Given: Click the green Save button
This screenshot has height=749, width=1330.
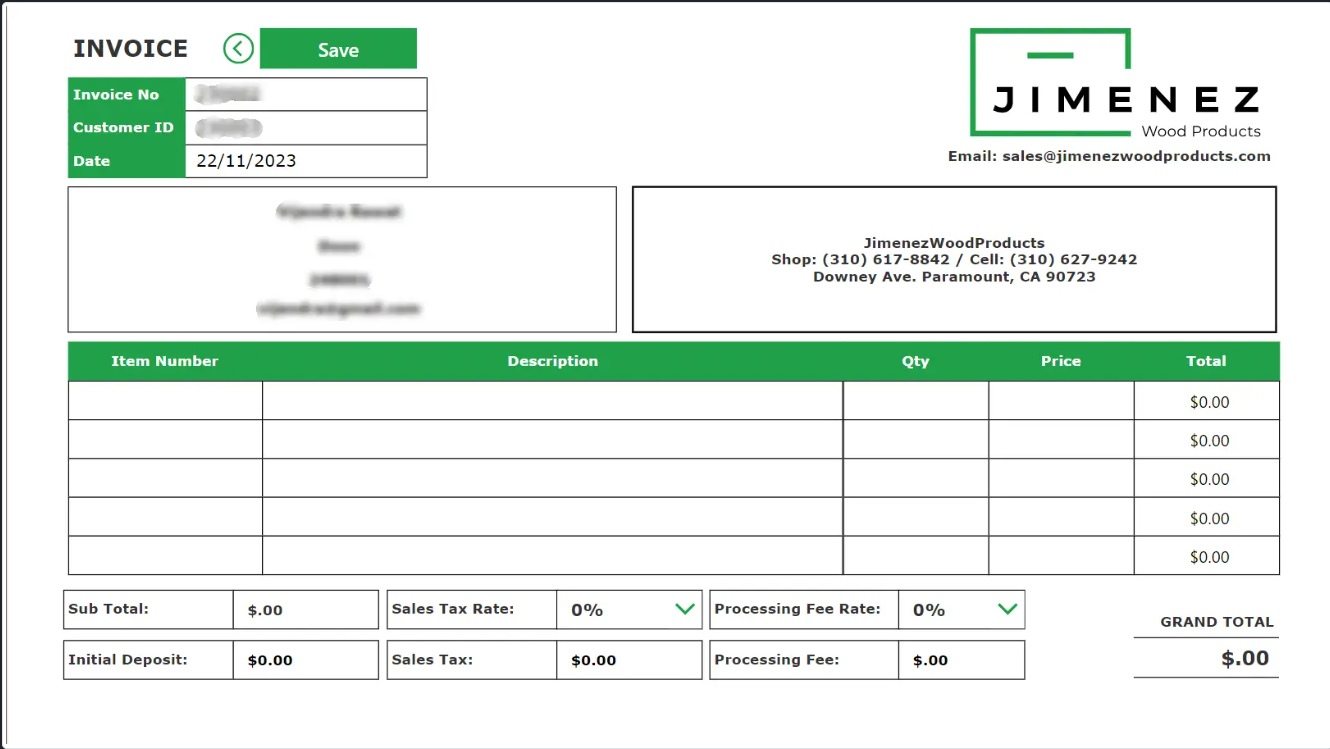Looking at the screenshot, I should (338, 49).
